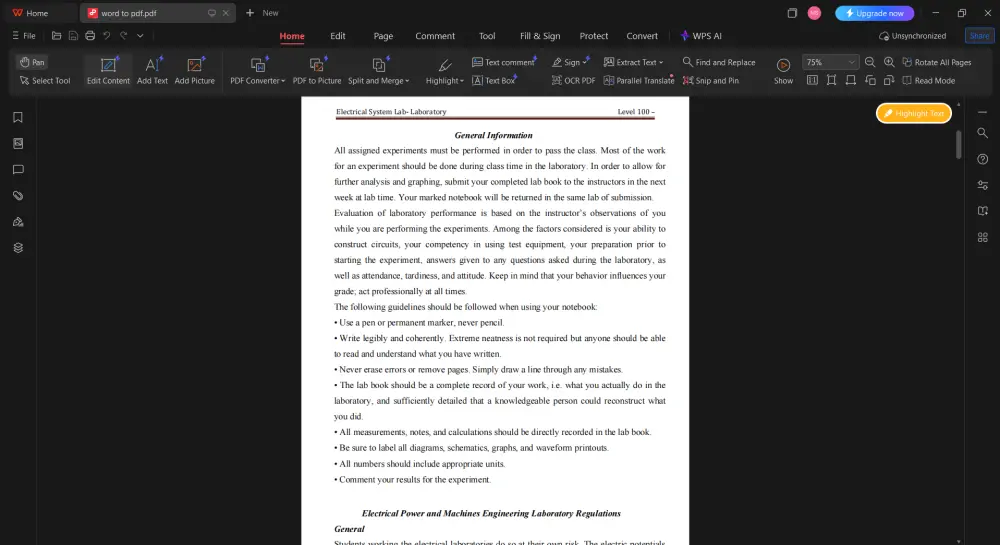Open the Protect ribbon tab

[x=593, y=36]
